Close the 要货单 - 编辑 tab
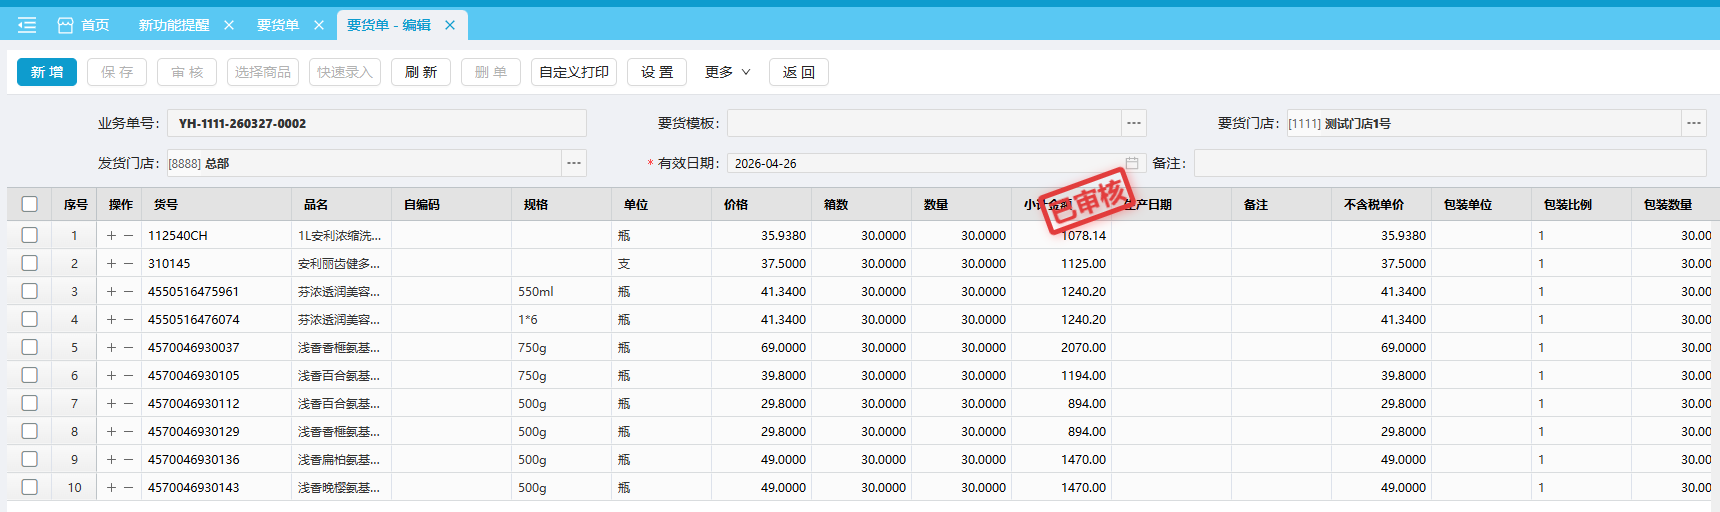Viewport: 1720px width, 512px height. [x=450, y=25]
